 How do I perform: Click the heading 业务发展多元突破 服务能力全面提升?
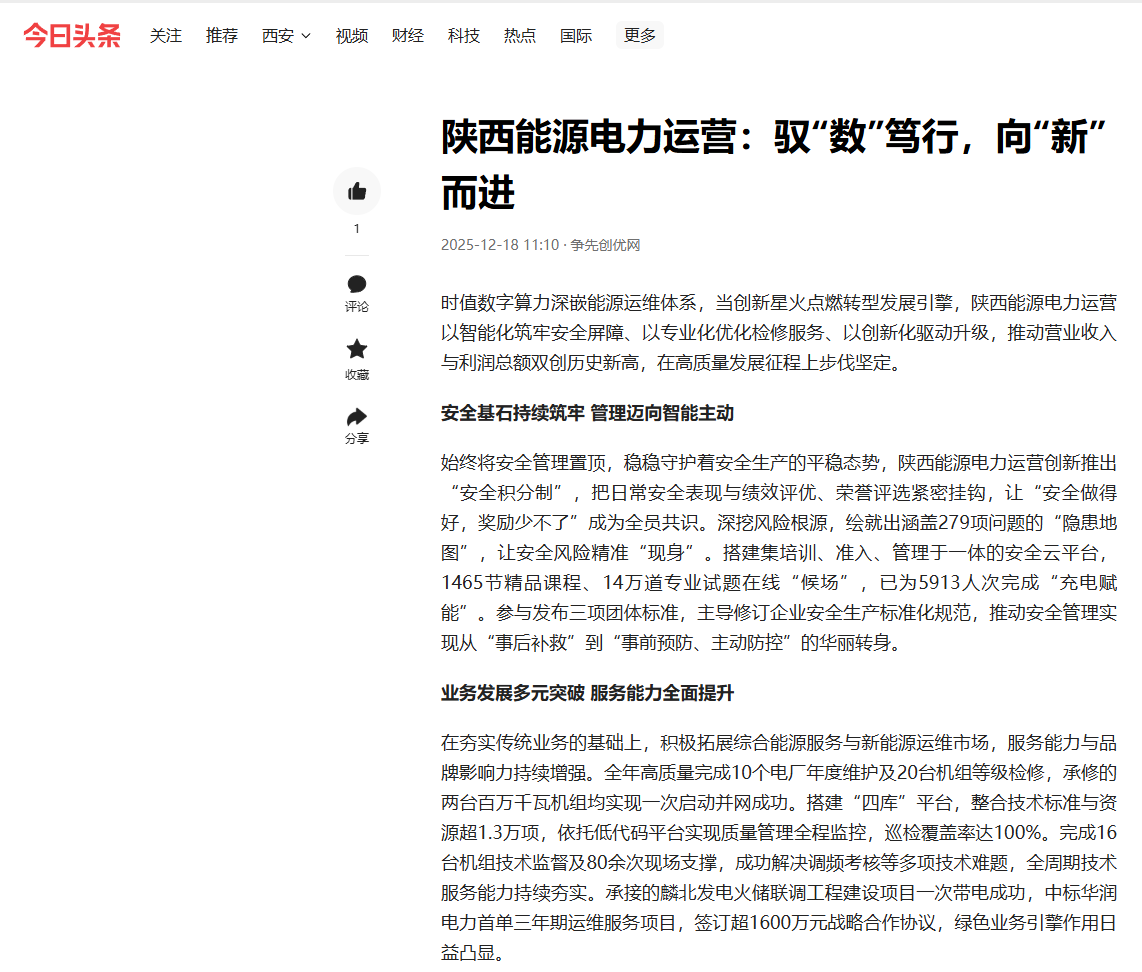(587, 693)
